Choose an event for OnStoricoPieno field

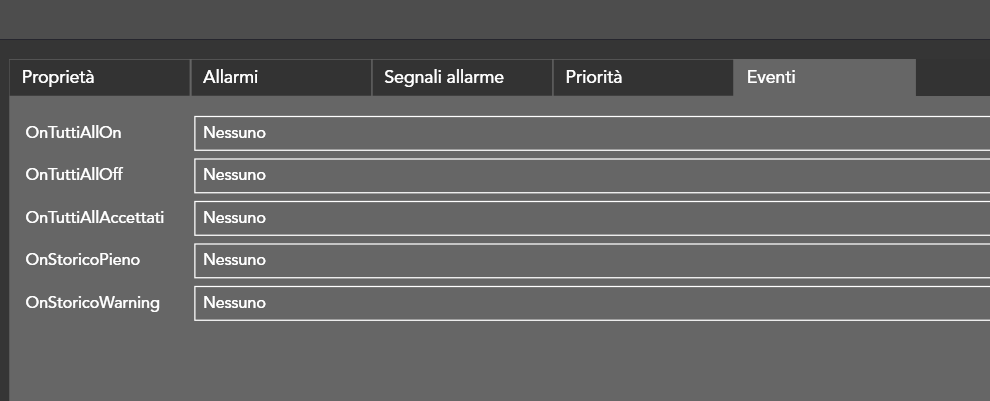tap(592, 261)
